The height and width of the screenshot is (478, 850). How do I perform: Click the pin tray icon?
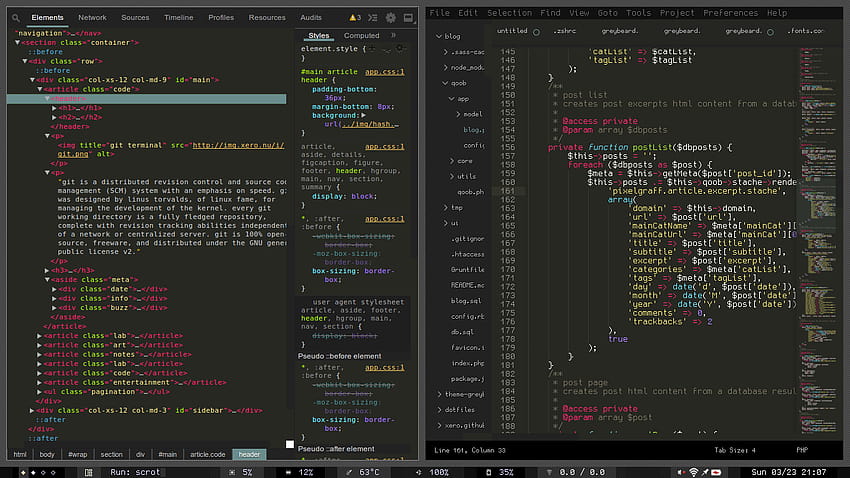705,473
